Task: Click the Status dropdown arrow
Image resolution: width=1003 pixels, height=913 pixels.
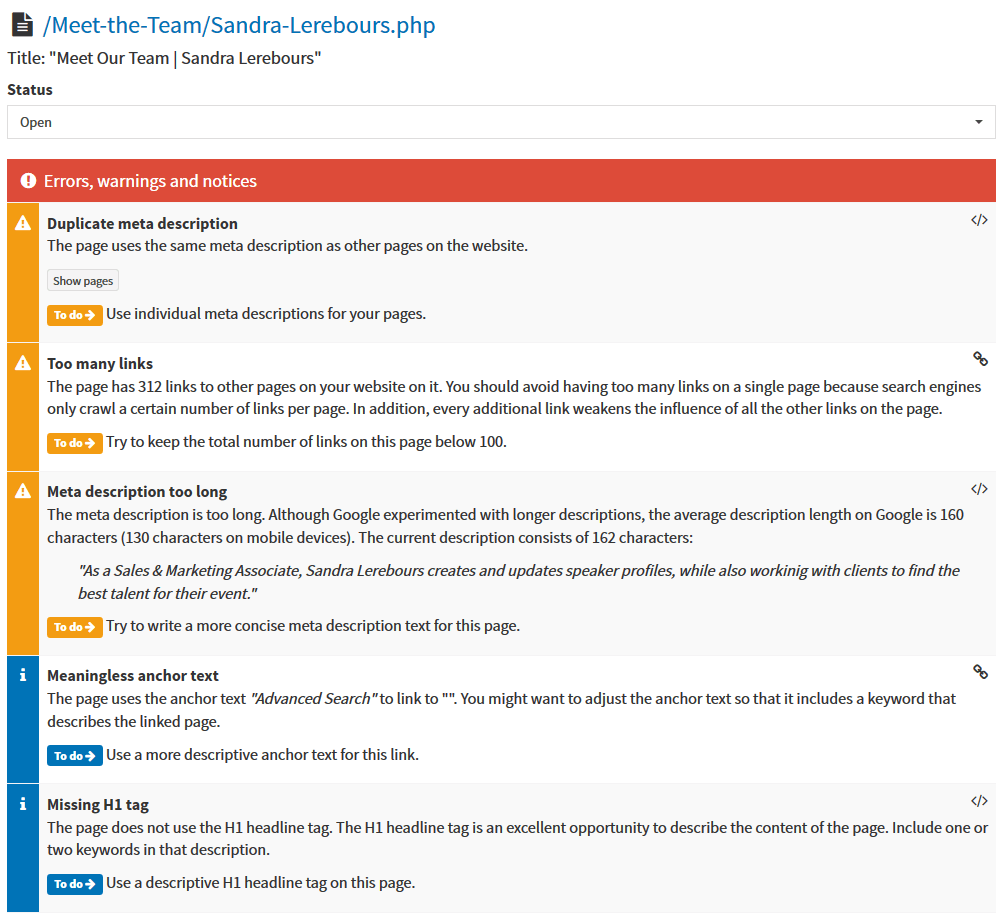Action: pos(978,122)
